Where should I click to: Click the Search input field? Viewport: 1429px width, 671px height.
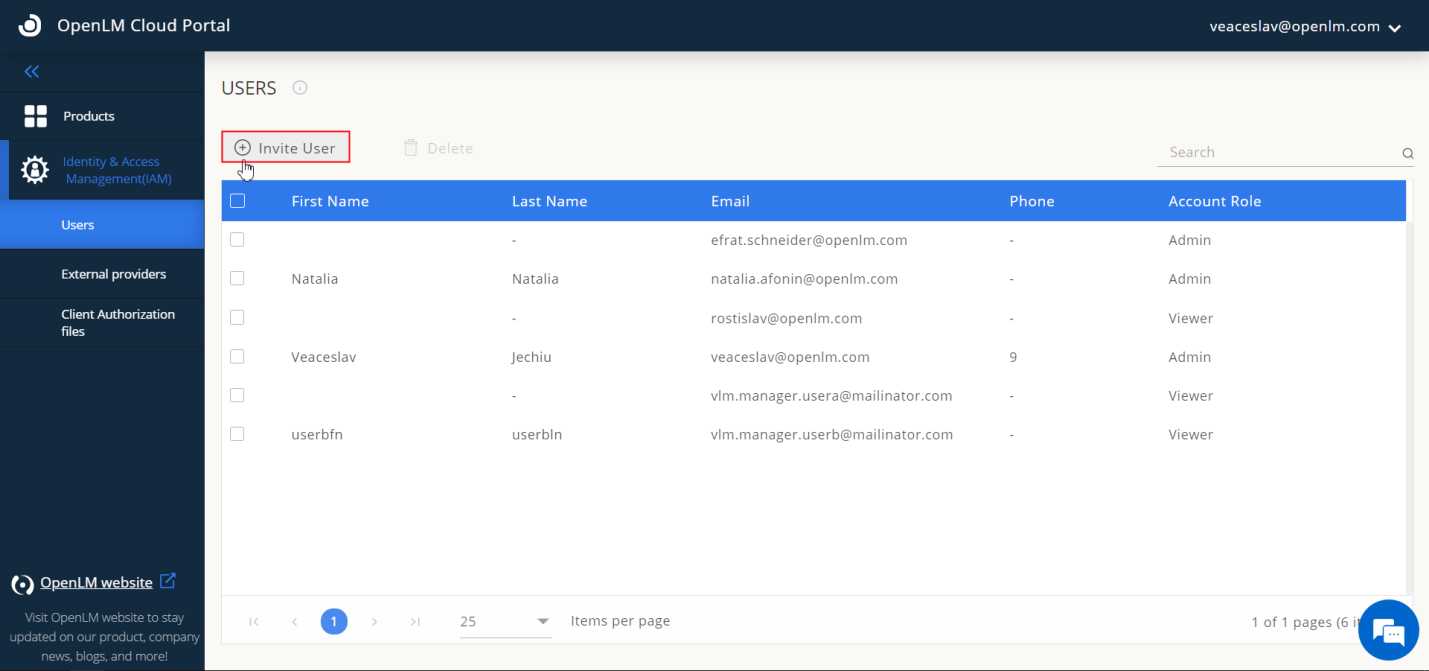[1277, 153]
